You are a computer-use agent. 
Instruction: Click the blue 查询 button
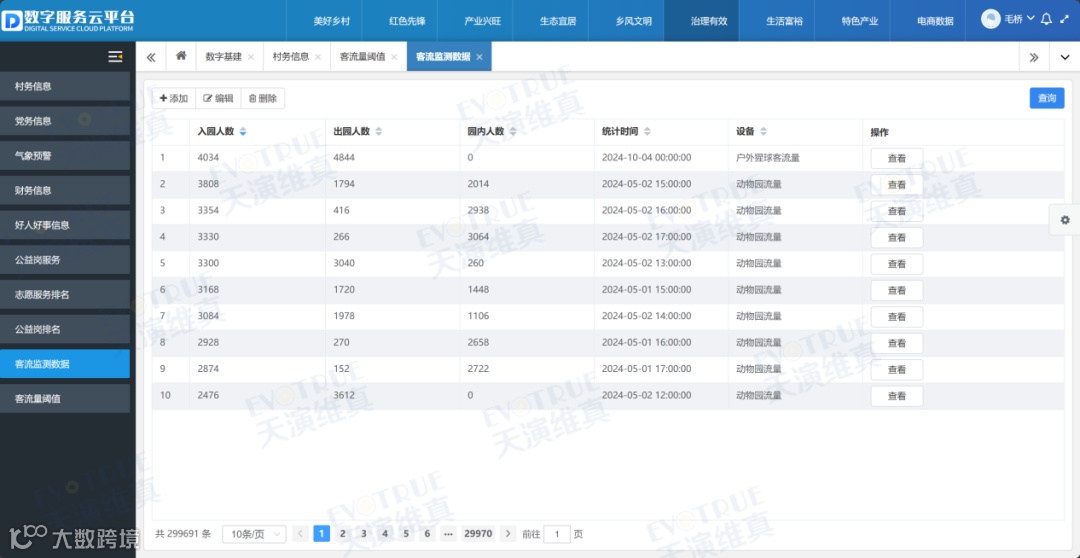coord(1047,99)
